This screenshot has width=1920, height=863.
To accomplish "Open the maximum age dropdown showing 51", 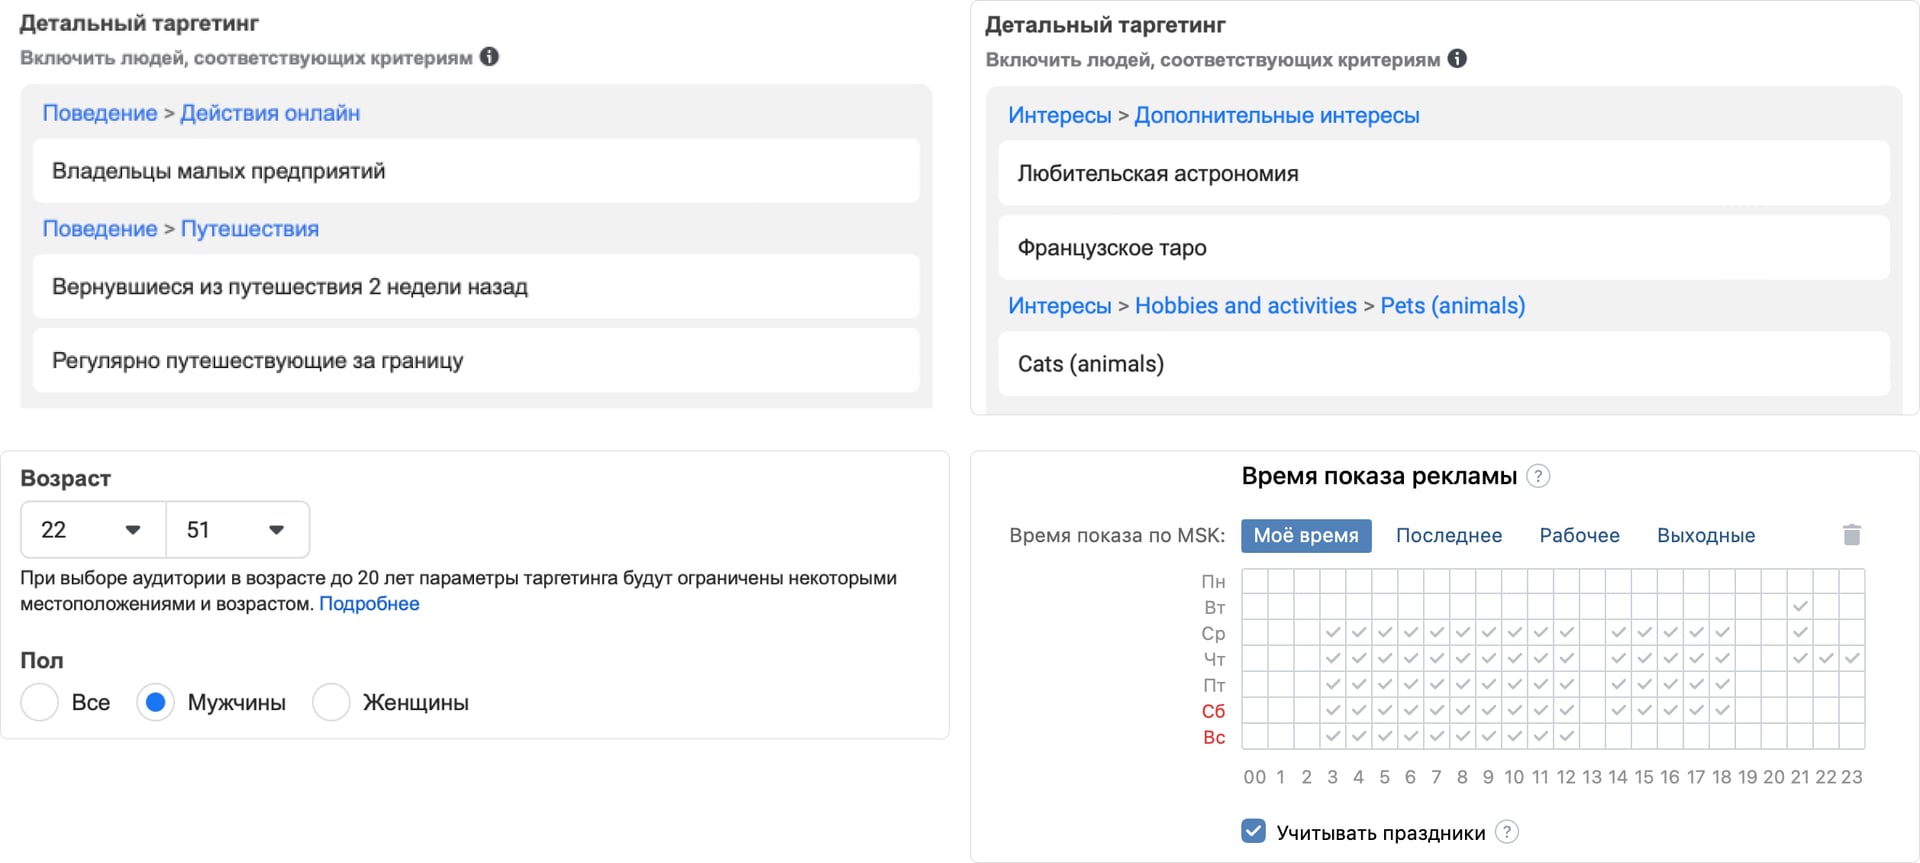I will (x=238, y=530).
